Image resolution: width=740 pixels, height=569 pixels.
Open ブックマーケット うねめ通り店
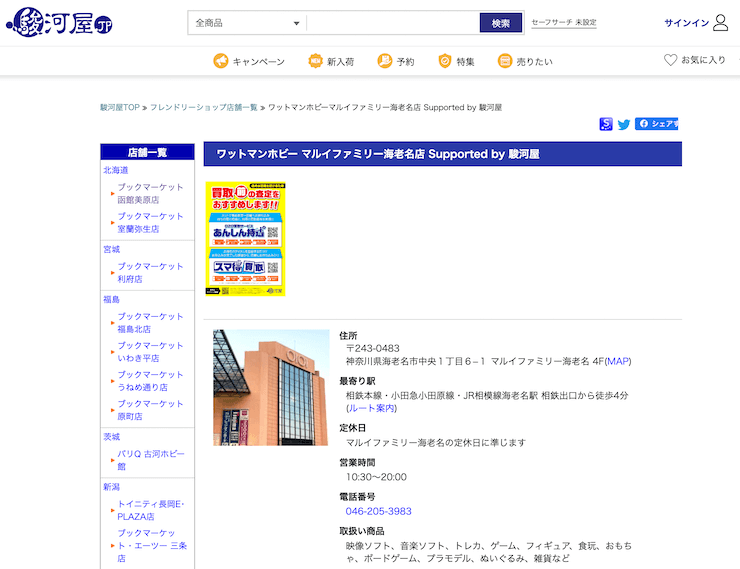click(x=150, y=381)
